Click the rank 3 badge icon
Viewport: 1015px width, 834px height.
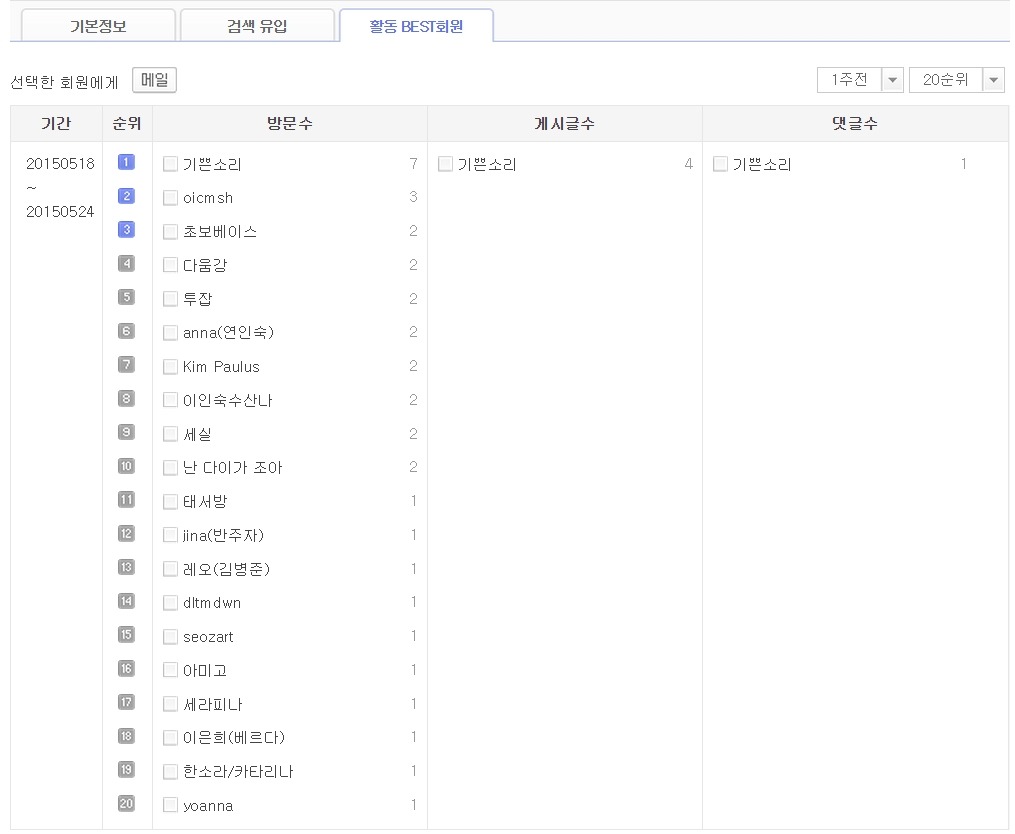[126, 230]
